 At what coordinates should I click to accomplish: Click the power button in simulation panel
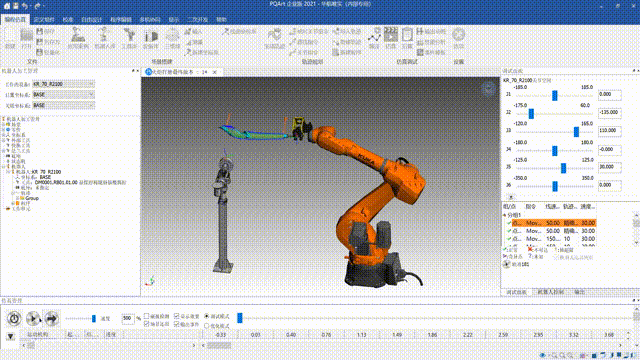coord(14,318)
